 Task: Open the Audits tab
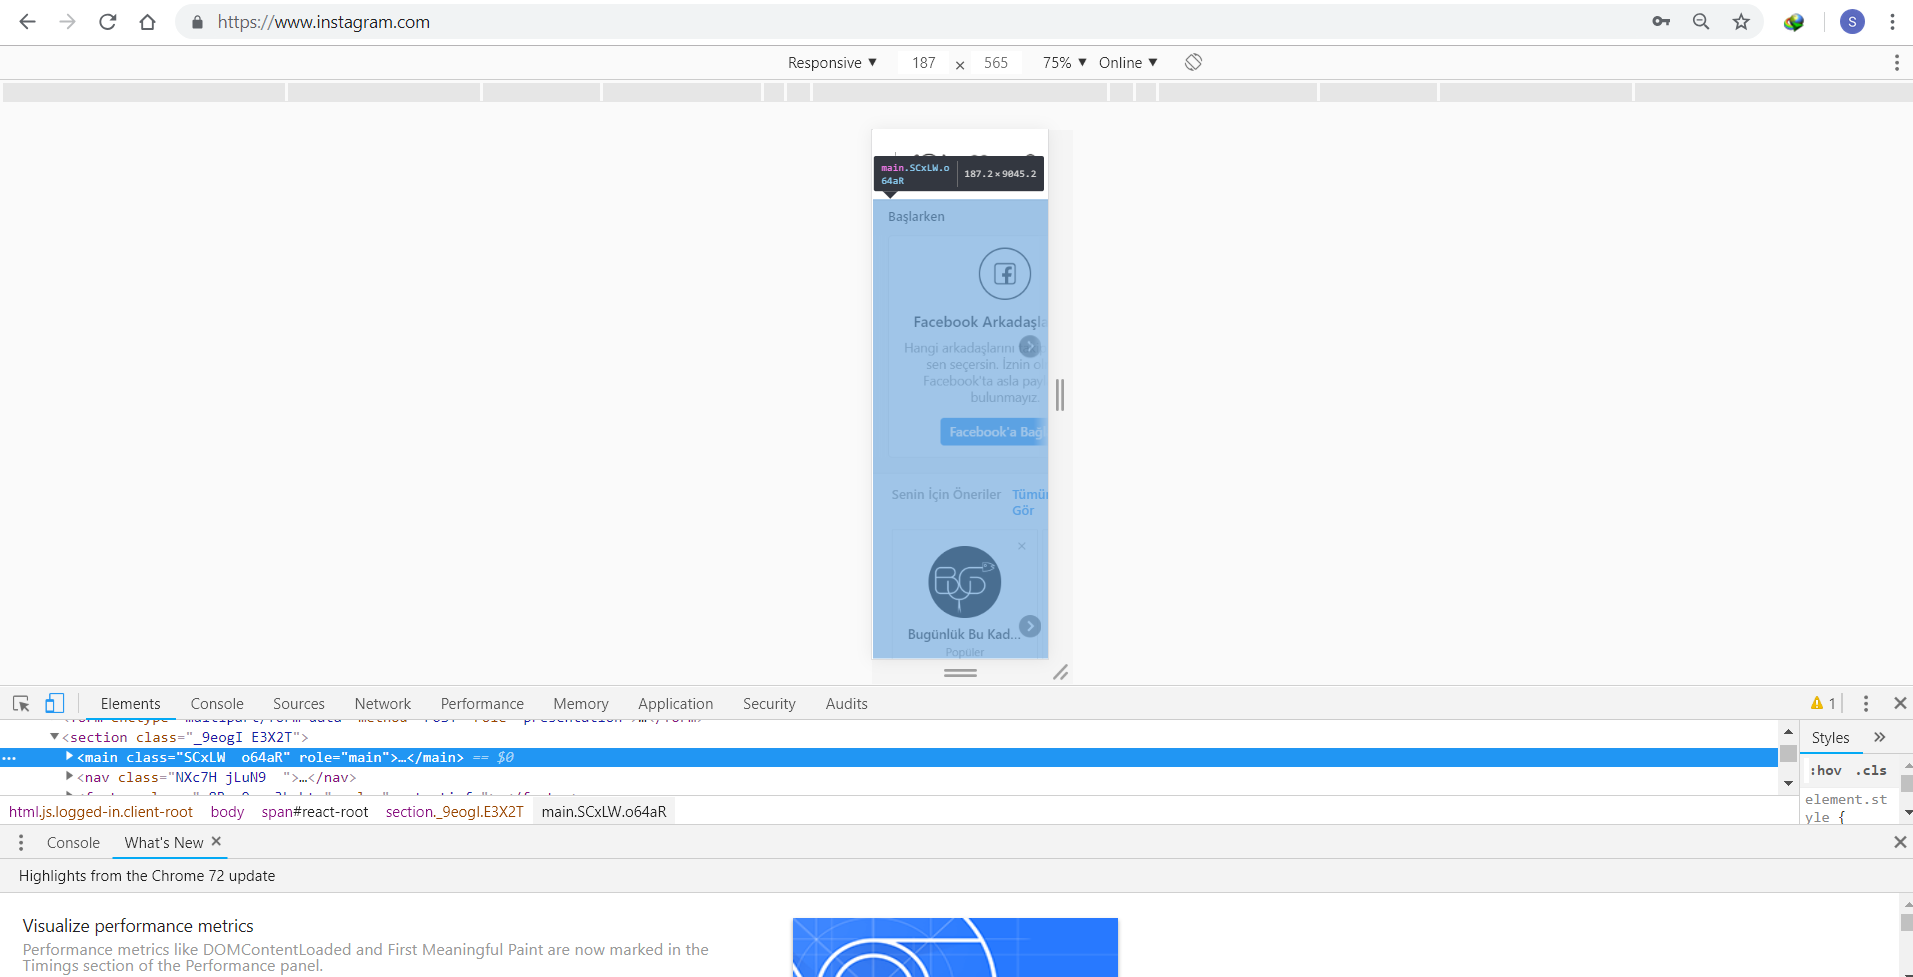point(847,704)
